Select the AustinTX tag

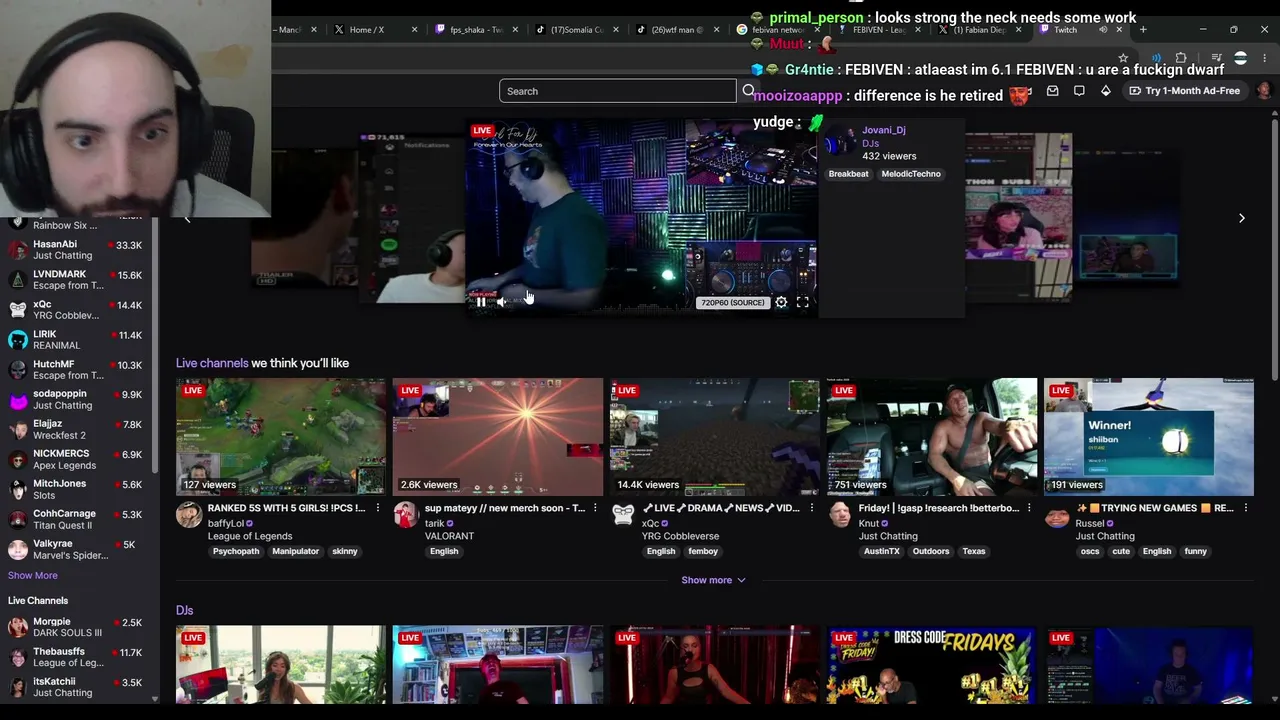click(882, 551)
